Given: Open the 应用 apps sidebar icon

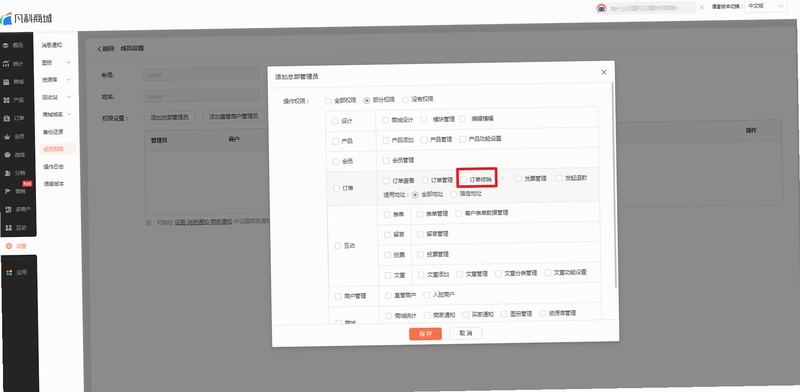Looking at the screenshot, I should coord(9,273).
